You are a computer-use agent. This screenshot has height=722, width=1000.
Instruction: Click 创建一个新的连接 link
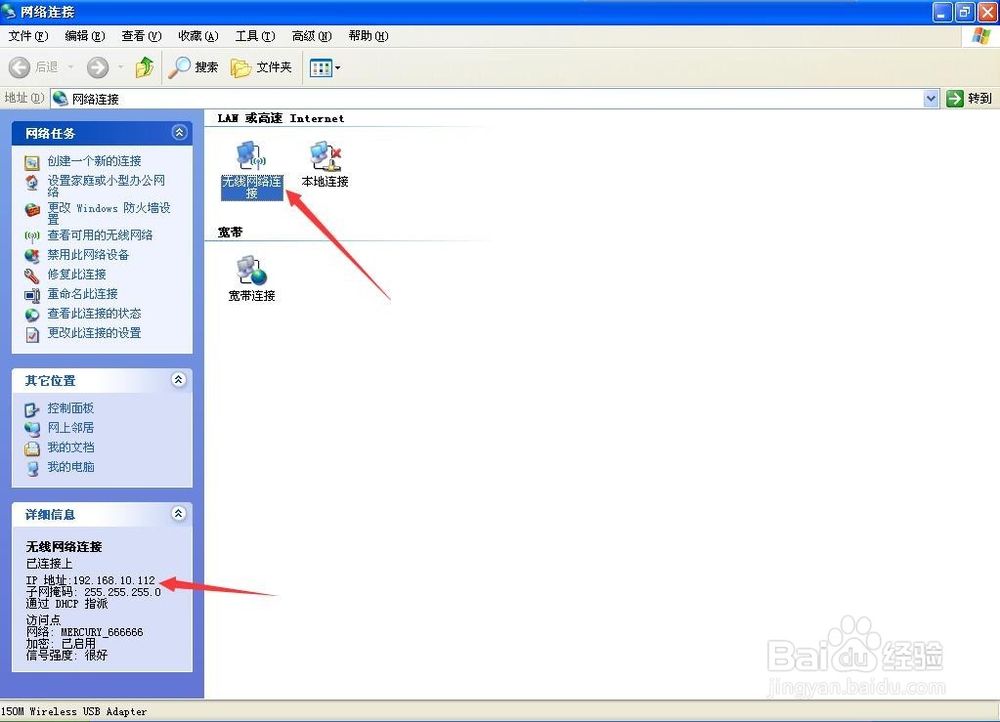coord(94,161)
